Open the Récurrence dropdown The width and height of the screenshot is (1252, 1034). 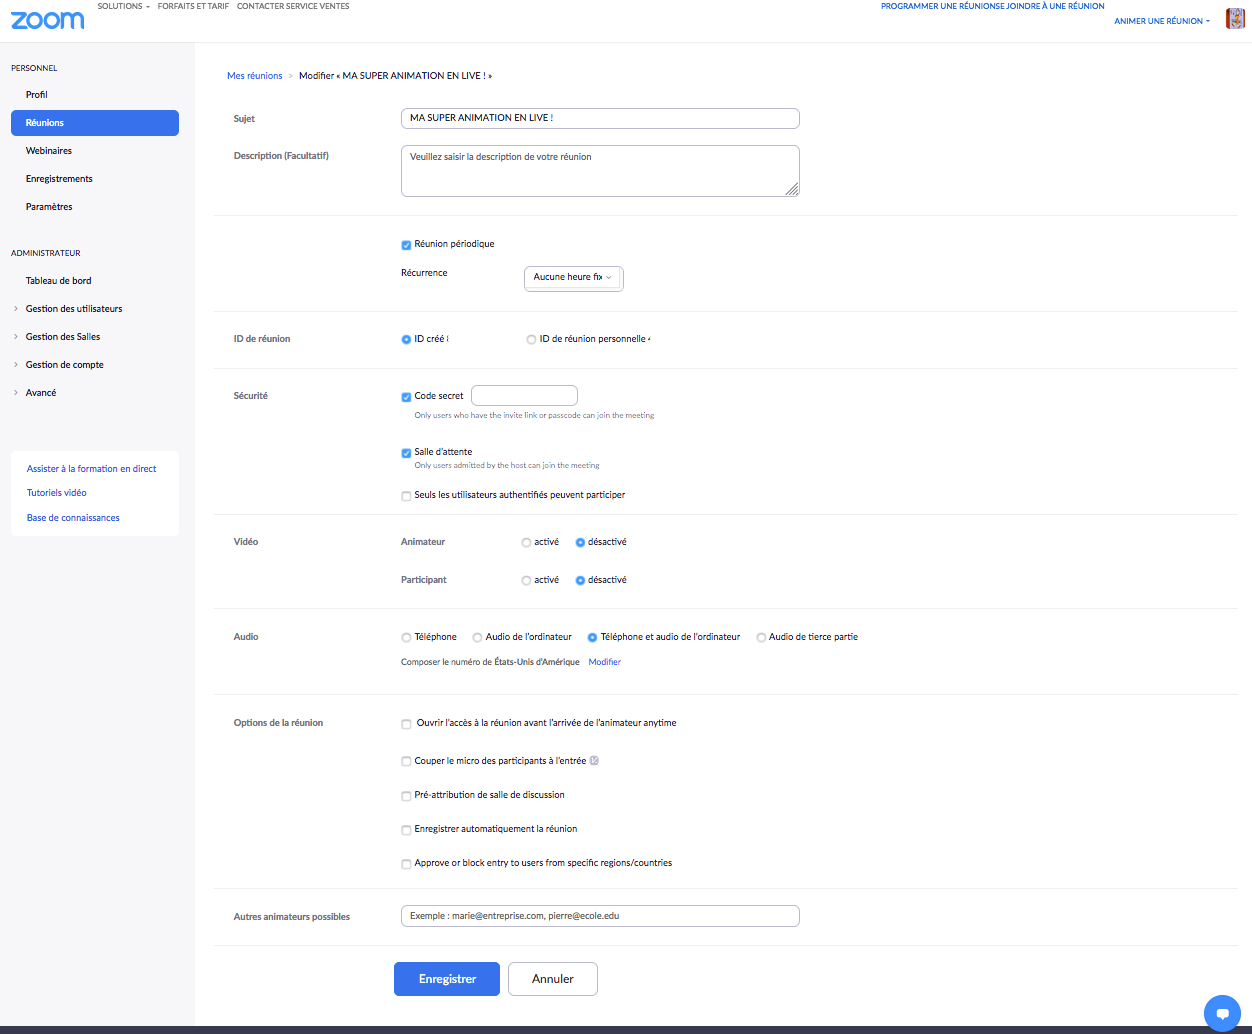(x=573, y=278)
